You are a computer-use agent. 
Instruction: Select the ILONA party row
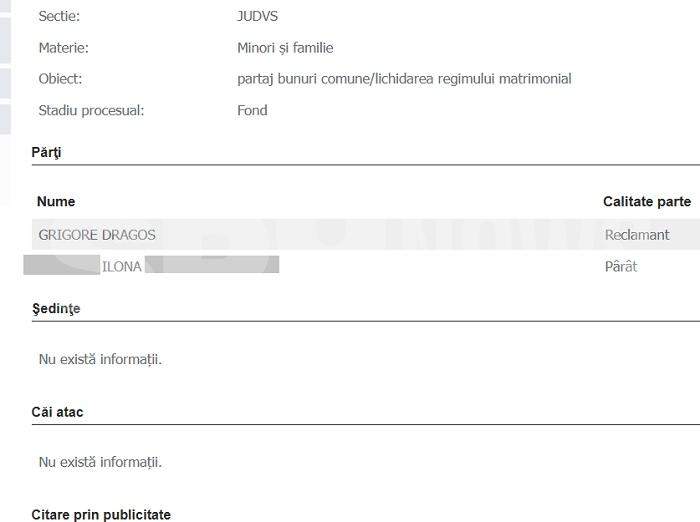pos(121,266)
